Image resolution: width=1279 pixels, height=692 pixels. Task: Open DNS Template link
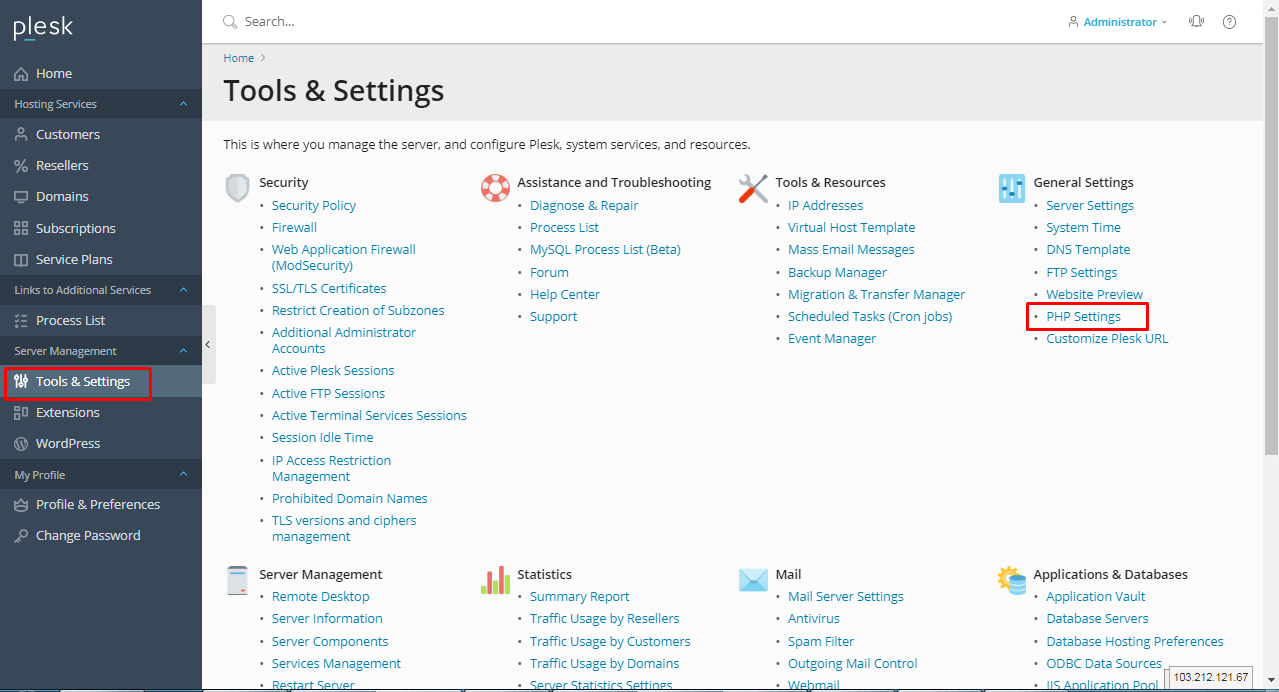1088,250
